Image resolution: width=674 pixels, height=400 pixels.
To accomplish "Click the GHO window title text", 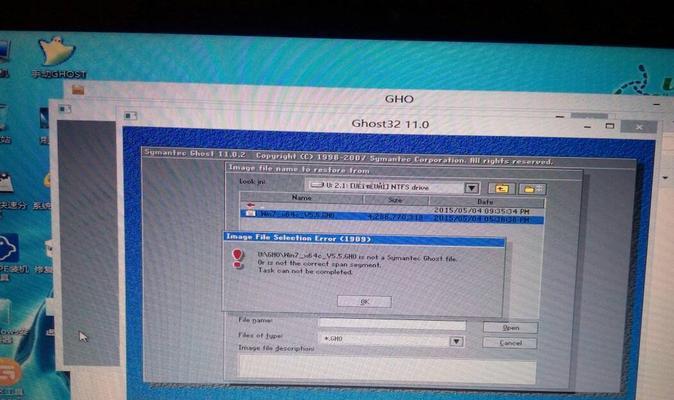I will (x=399, y=99).
